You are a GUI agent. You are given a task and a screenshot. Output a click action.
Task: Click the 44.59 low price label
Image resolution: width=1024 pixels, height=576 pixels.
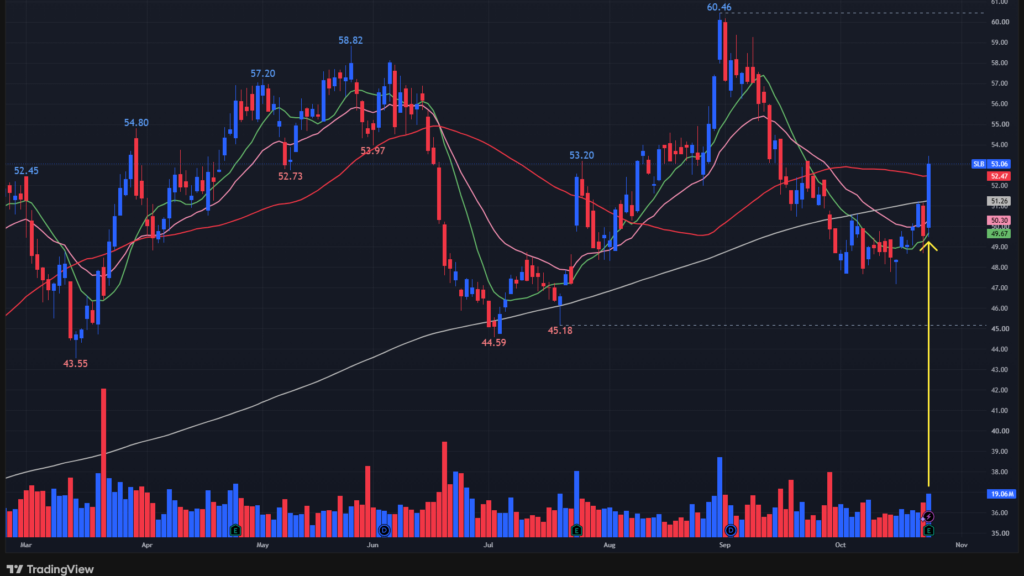coord(494,342)
